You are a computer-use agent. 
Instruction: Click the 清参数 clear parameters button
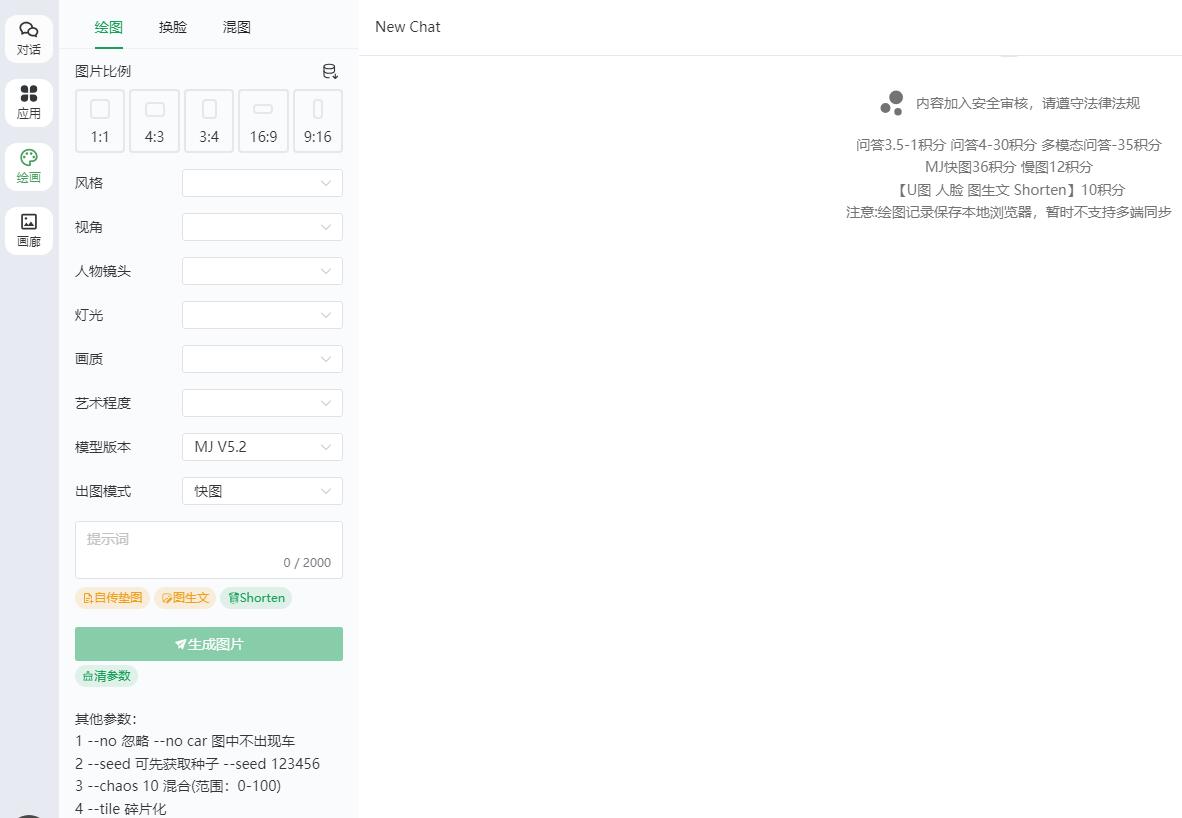coord(106,676)
